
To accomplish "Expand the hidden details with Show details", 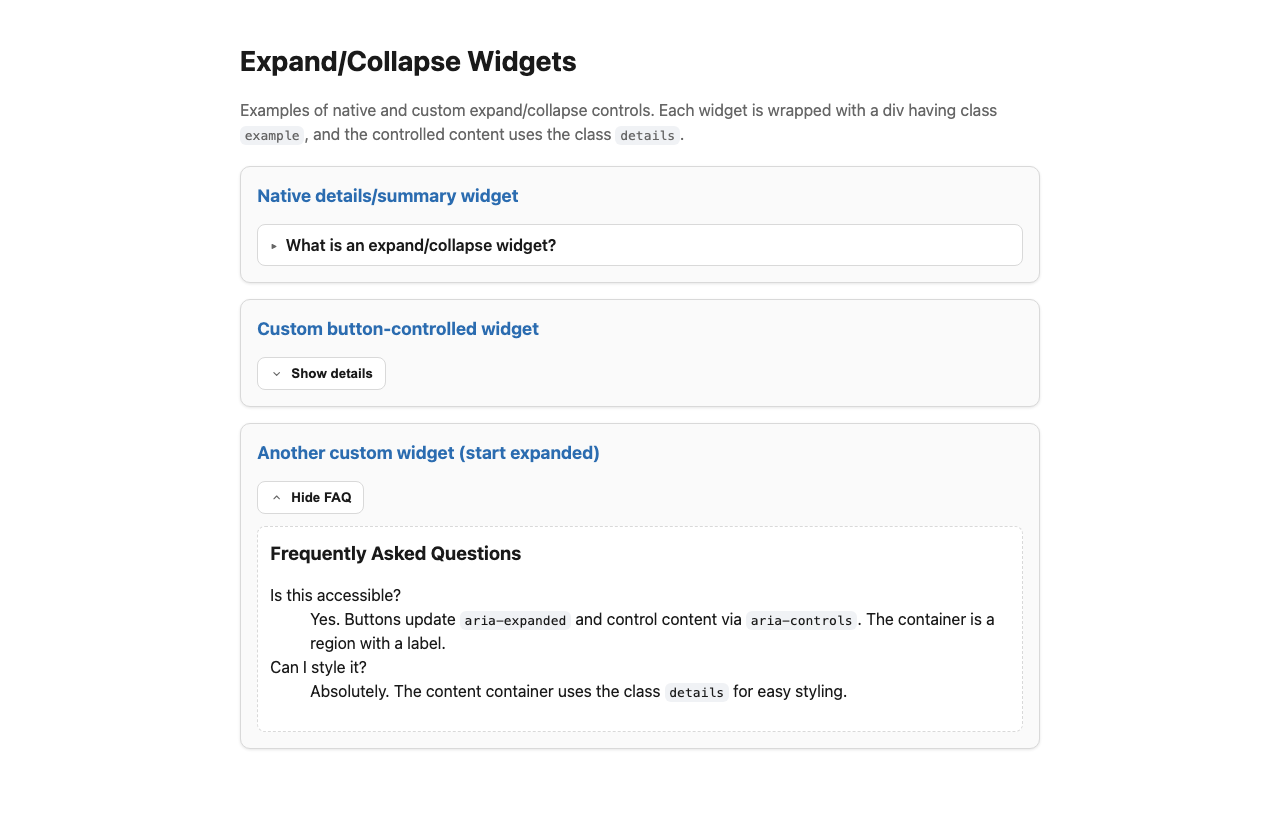I will [321, 373].
